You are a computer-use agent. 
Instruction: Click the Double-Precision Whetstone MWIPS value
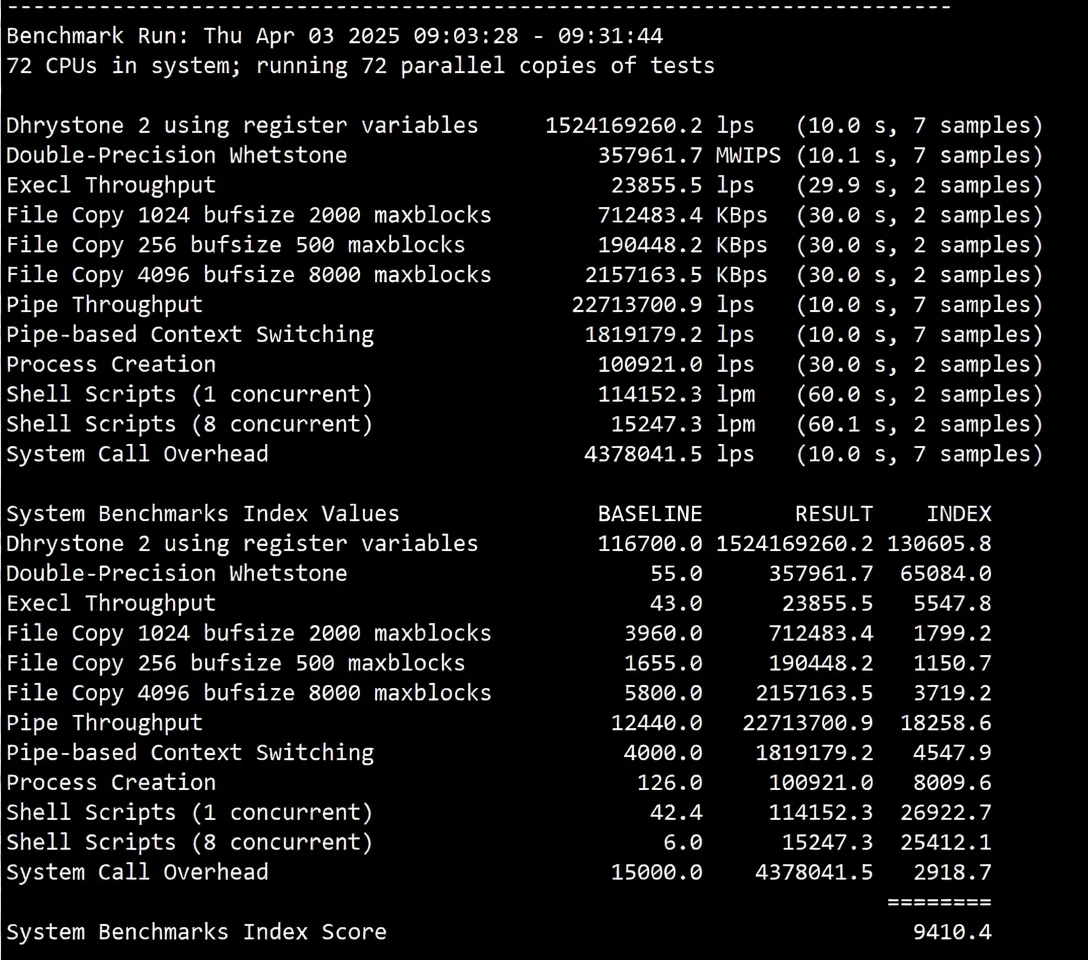(664, 155)
